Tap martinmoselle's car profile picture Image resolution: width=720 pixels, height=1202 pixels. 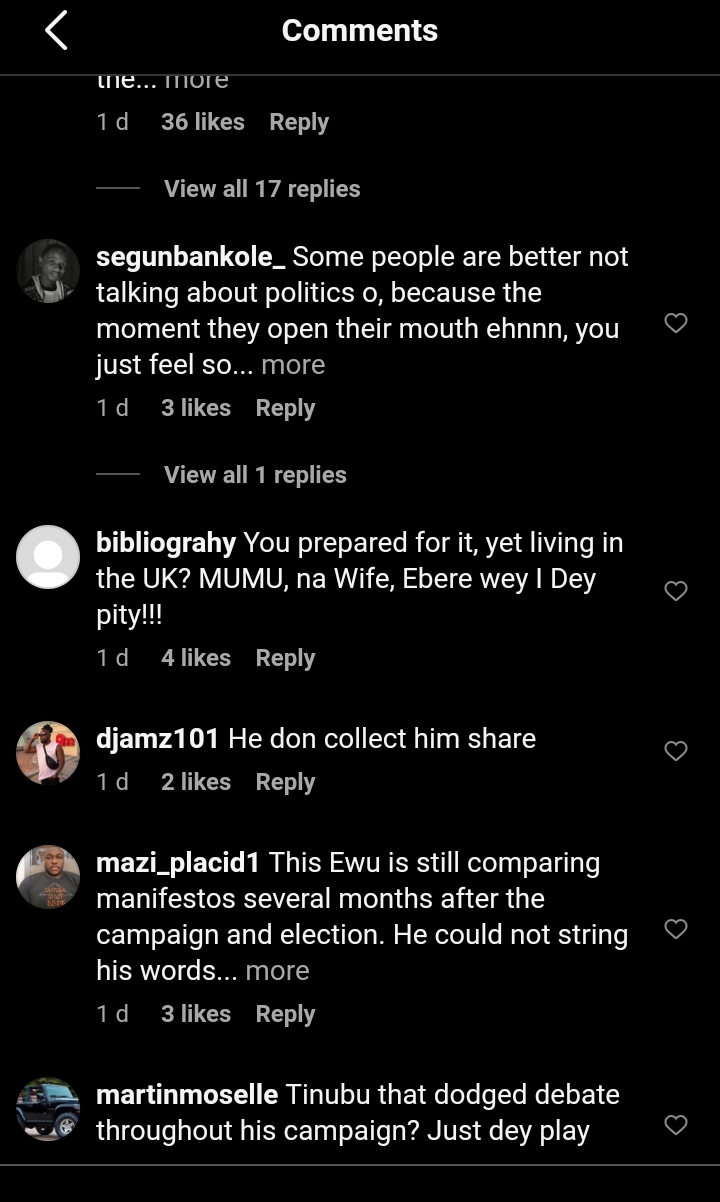point(48,1109)
